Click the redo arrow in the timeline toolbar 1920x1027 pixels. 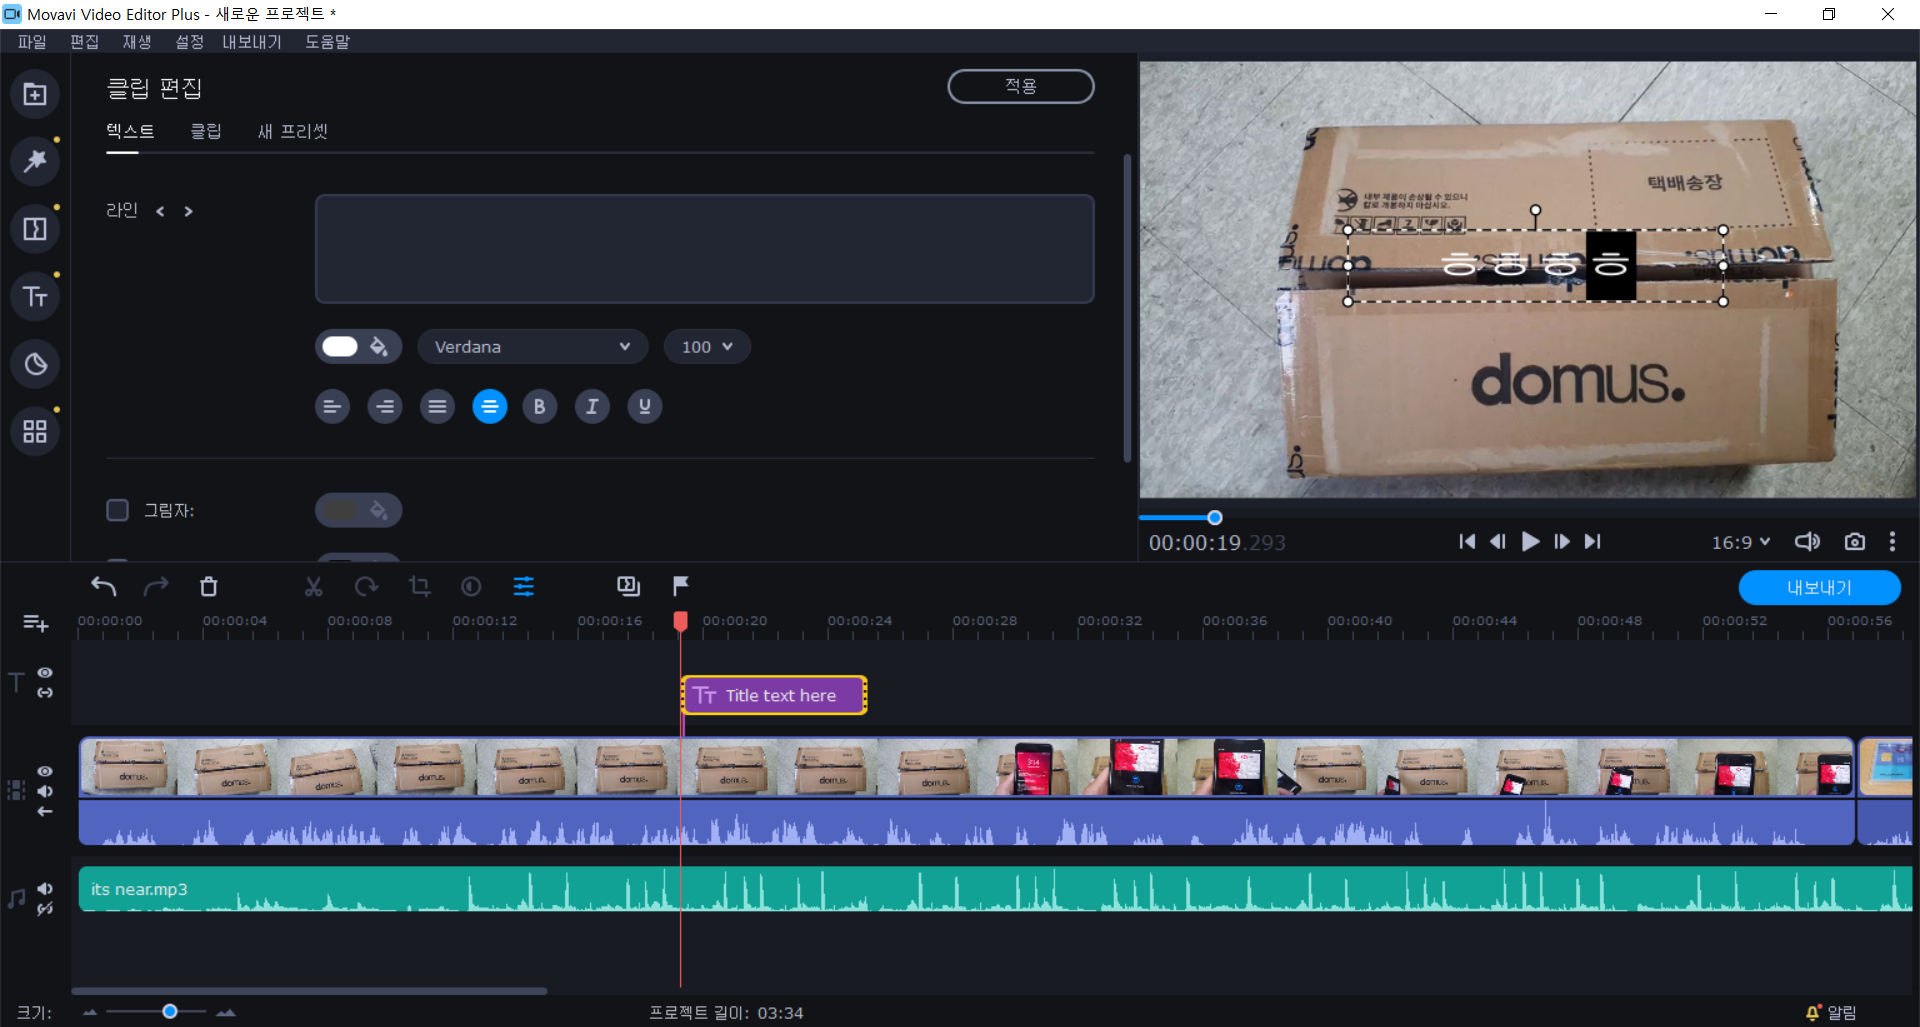(156, 586)
